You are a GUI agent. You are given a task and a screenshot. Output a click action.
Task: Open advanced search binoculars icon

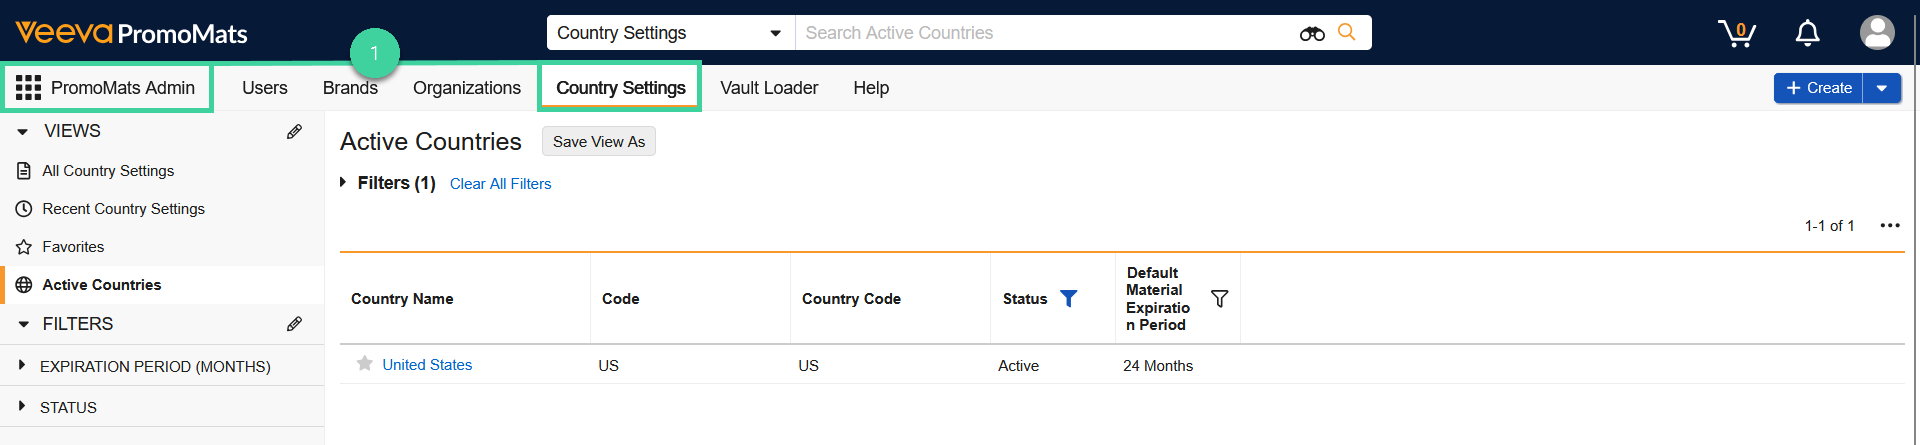click(x=1312, y=33)
